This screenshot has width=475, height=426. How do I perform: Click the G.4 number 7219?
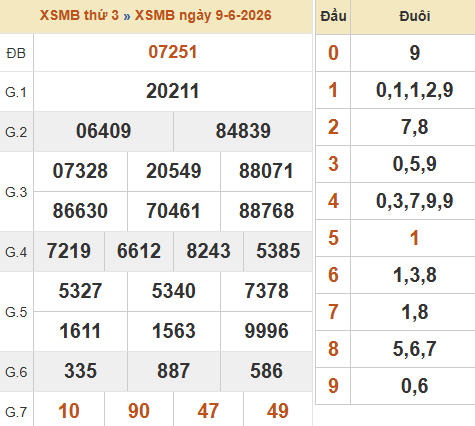tap(69, 251)
